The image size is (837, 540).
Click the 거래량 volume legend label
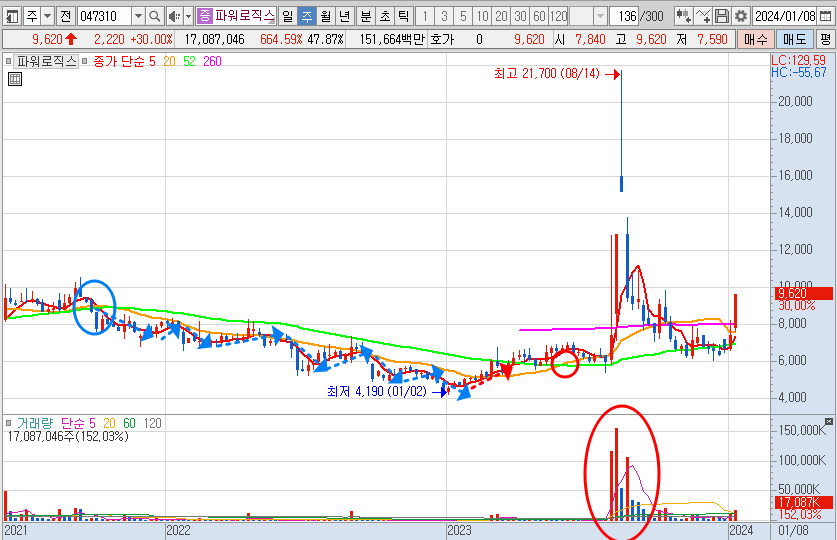click(x=36, y=424)
